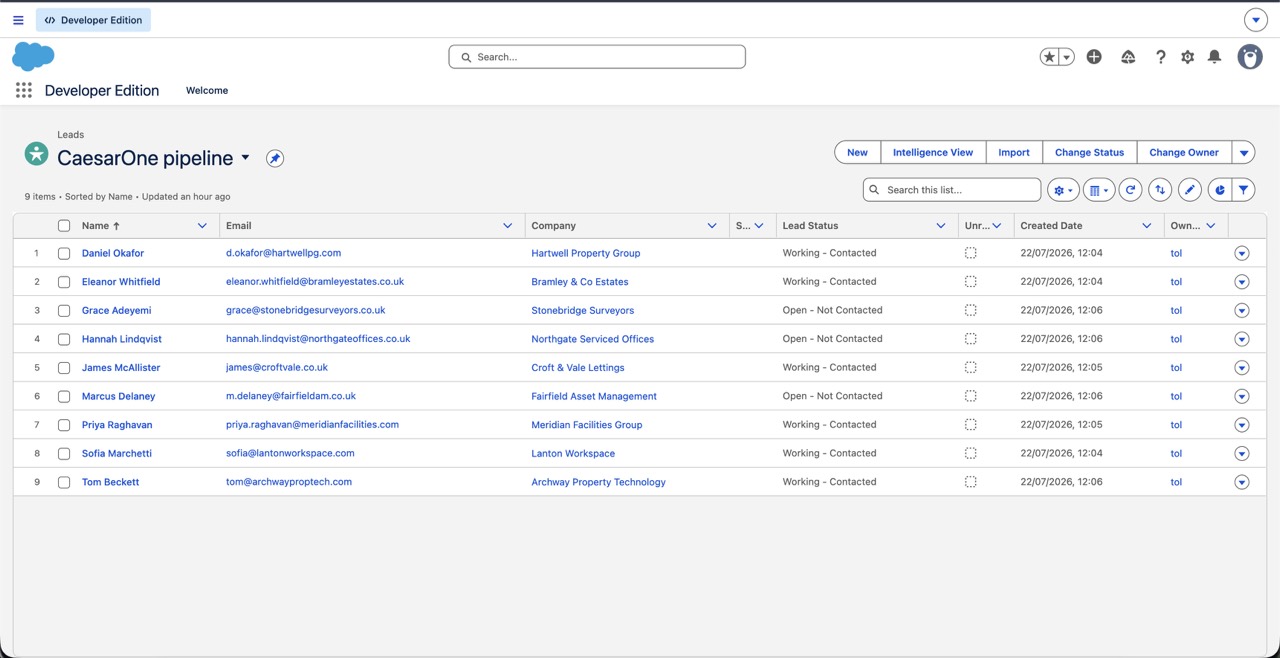Open row actions for Marcus Delaney

click(1242, 397)
